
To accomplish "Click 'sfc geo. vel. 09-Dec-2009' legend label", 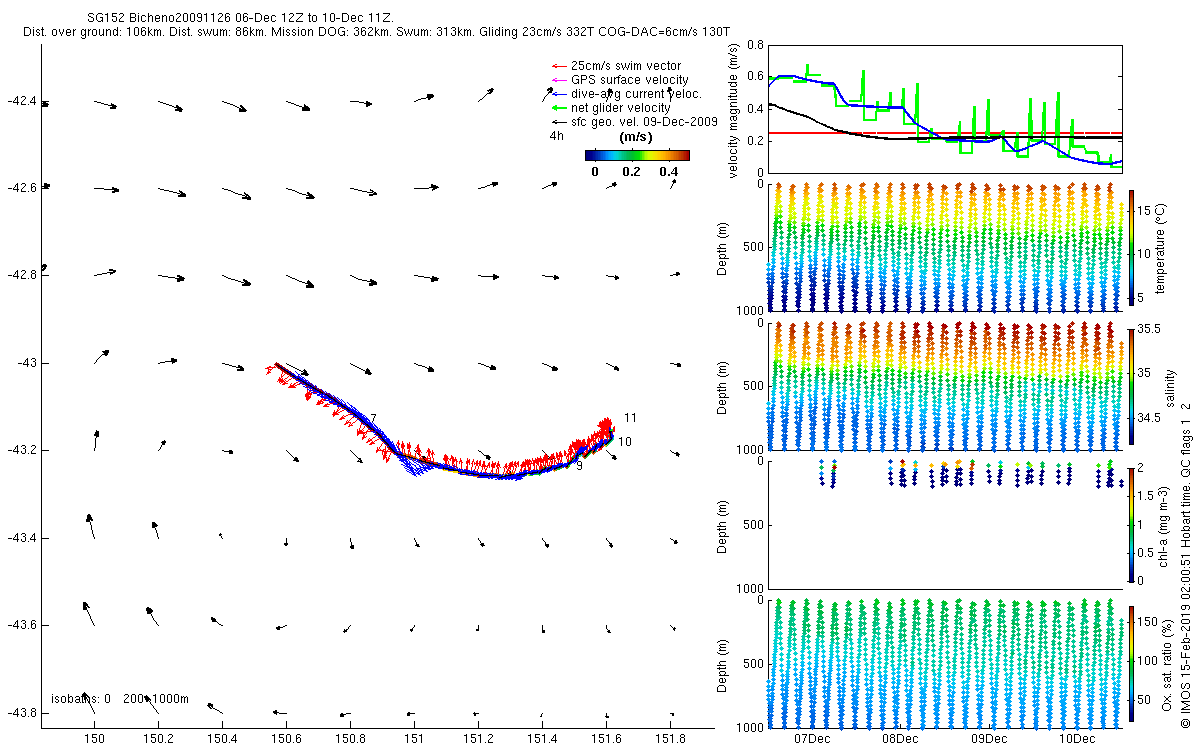I will pos(644,121).
